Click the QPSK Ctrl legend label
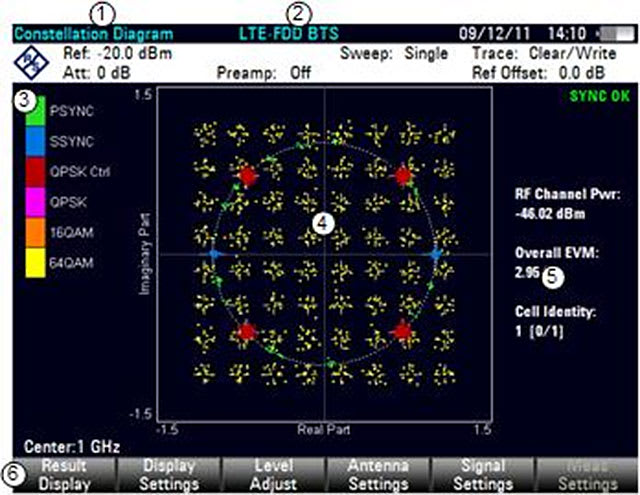Screen dimensions: 640x495 pos(80,172)
